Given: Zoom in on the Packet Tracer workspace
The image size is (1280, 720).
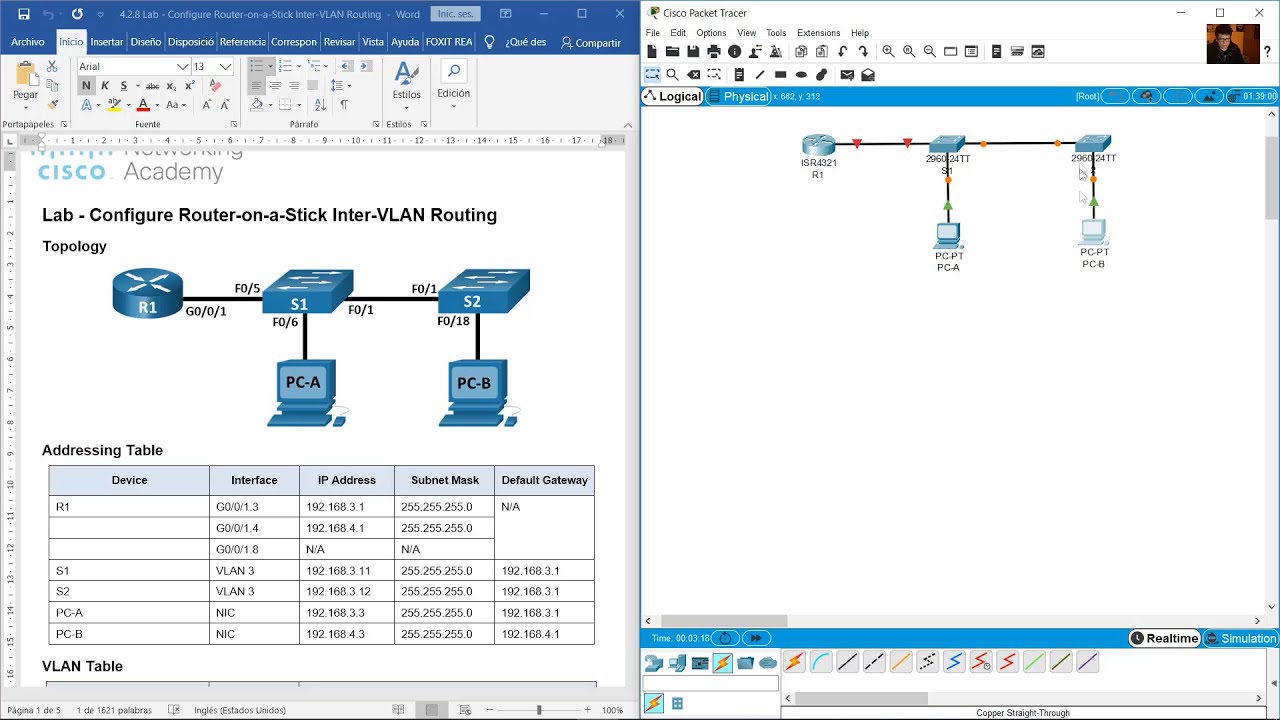Looking at the screenshot, I should point(888,51).
